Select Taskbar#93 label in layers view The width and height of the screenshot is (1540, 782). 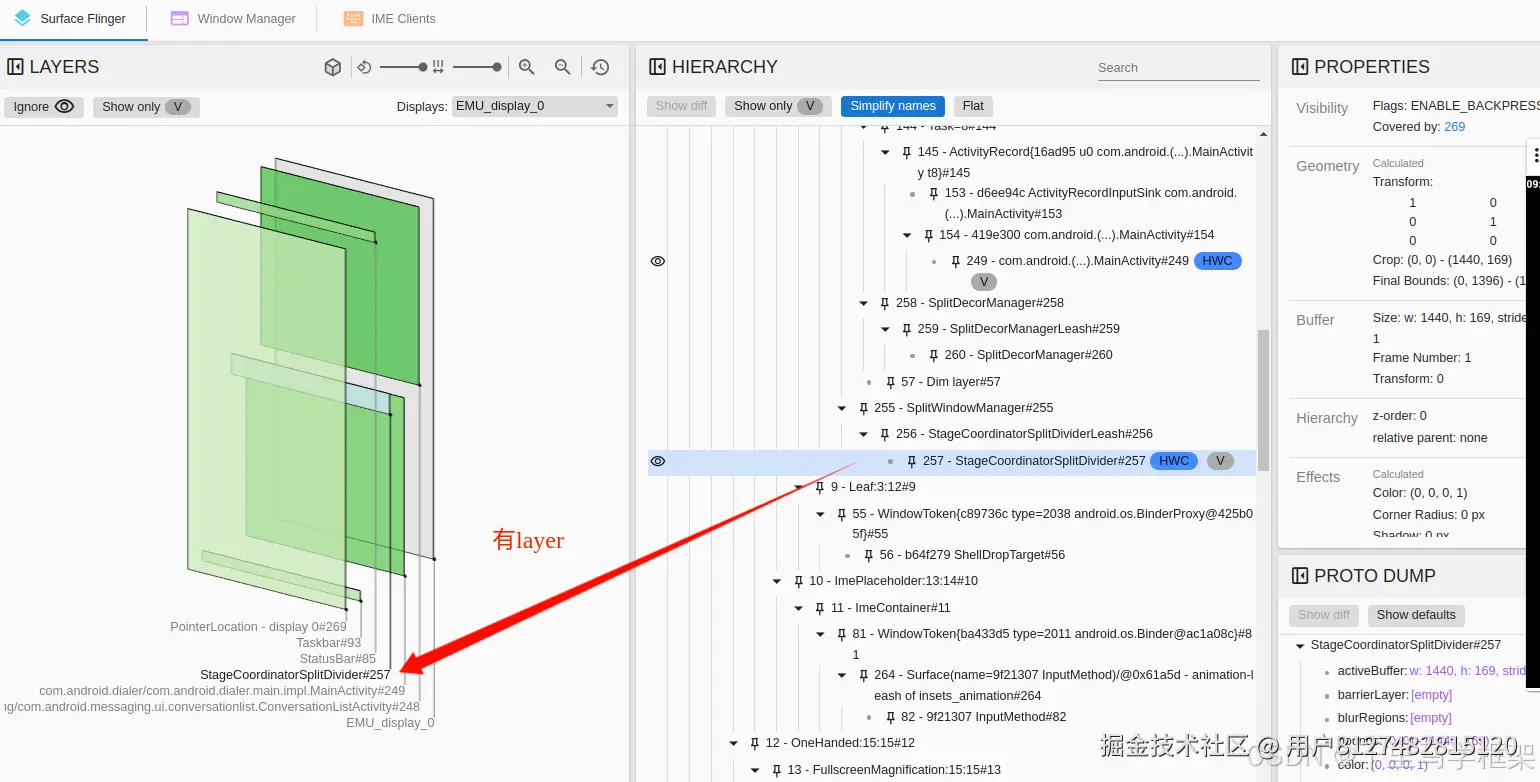pos(329,643)
